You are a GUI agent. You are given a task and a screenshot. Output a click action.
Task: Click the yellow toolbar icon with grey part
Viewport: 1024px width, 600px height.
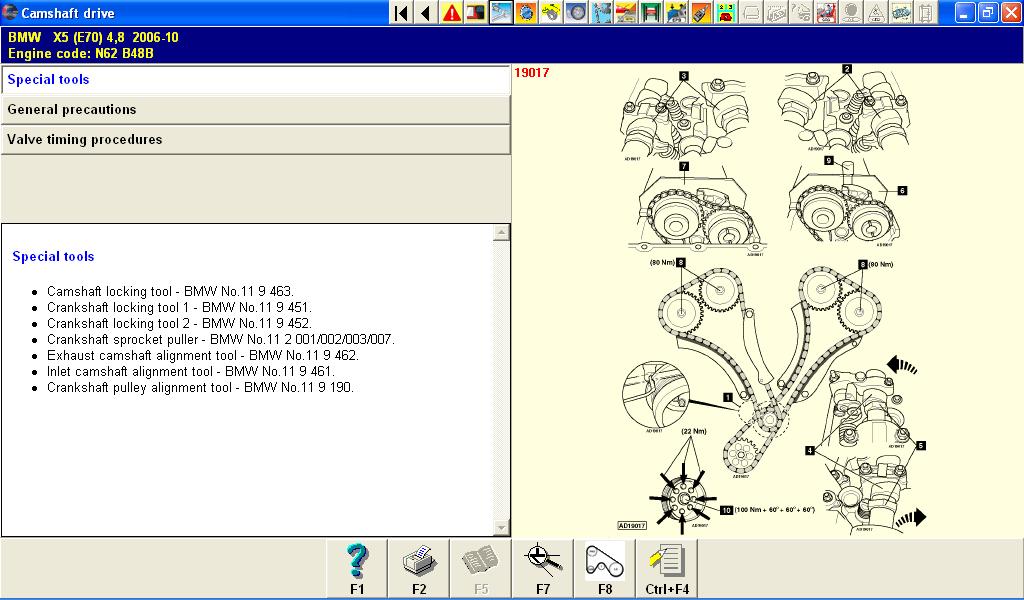pos(551,12)
